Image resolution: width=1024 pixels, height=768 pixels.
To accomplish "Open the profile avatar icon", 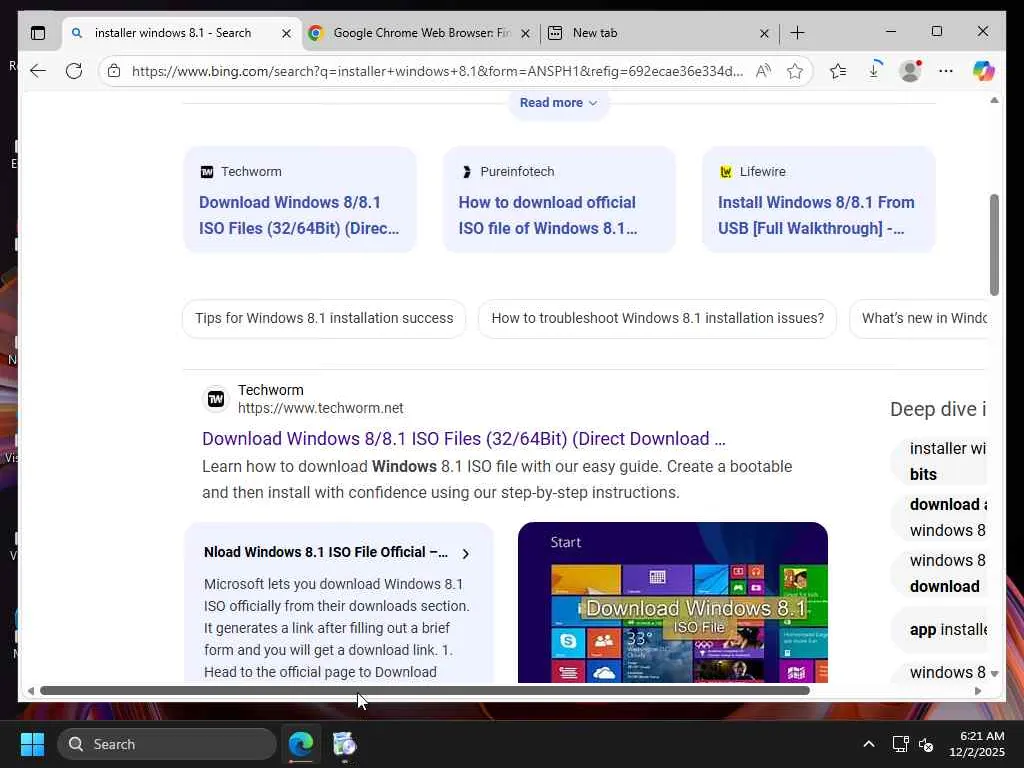I will point(910,71).
